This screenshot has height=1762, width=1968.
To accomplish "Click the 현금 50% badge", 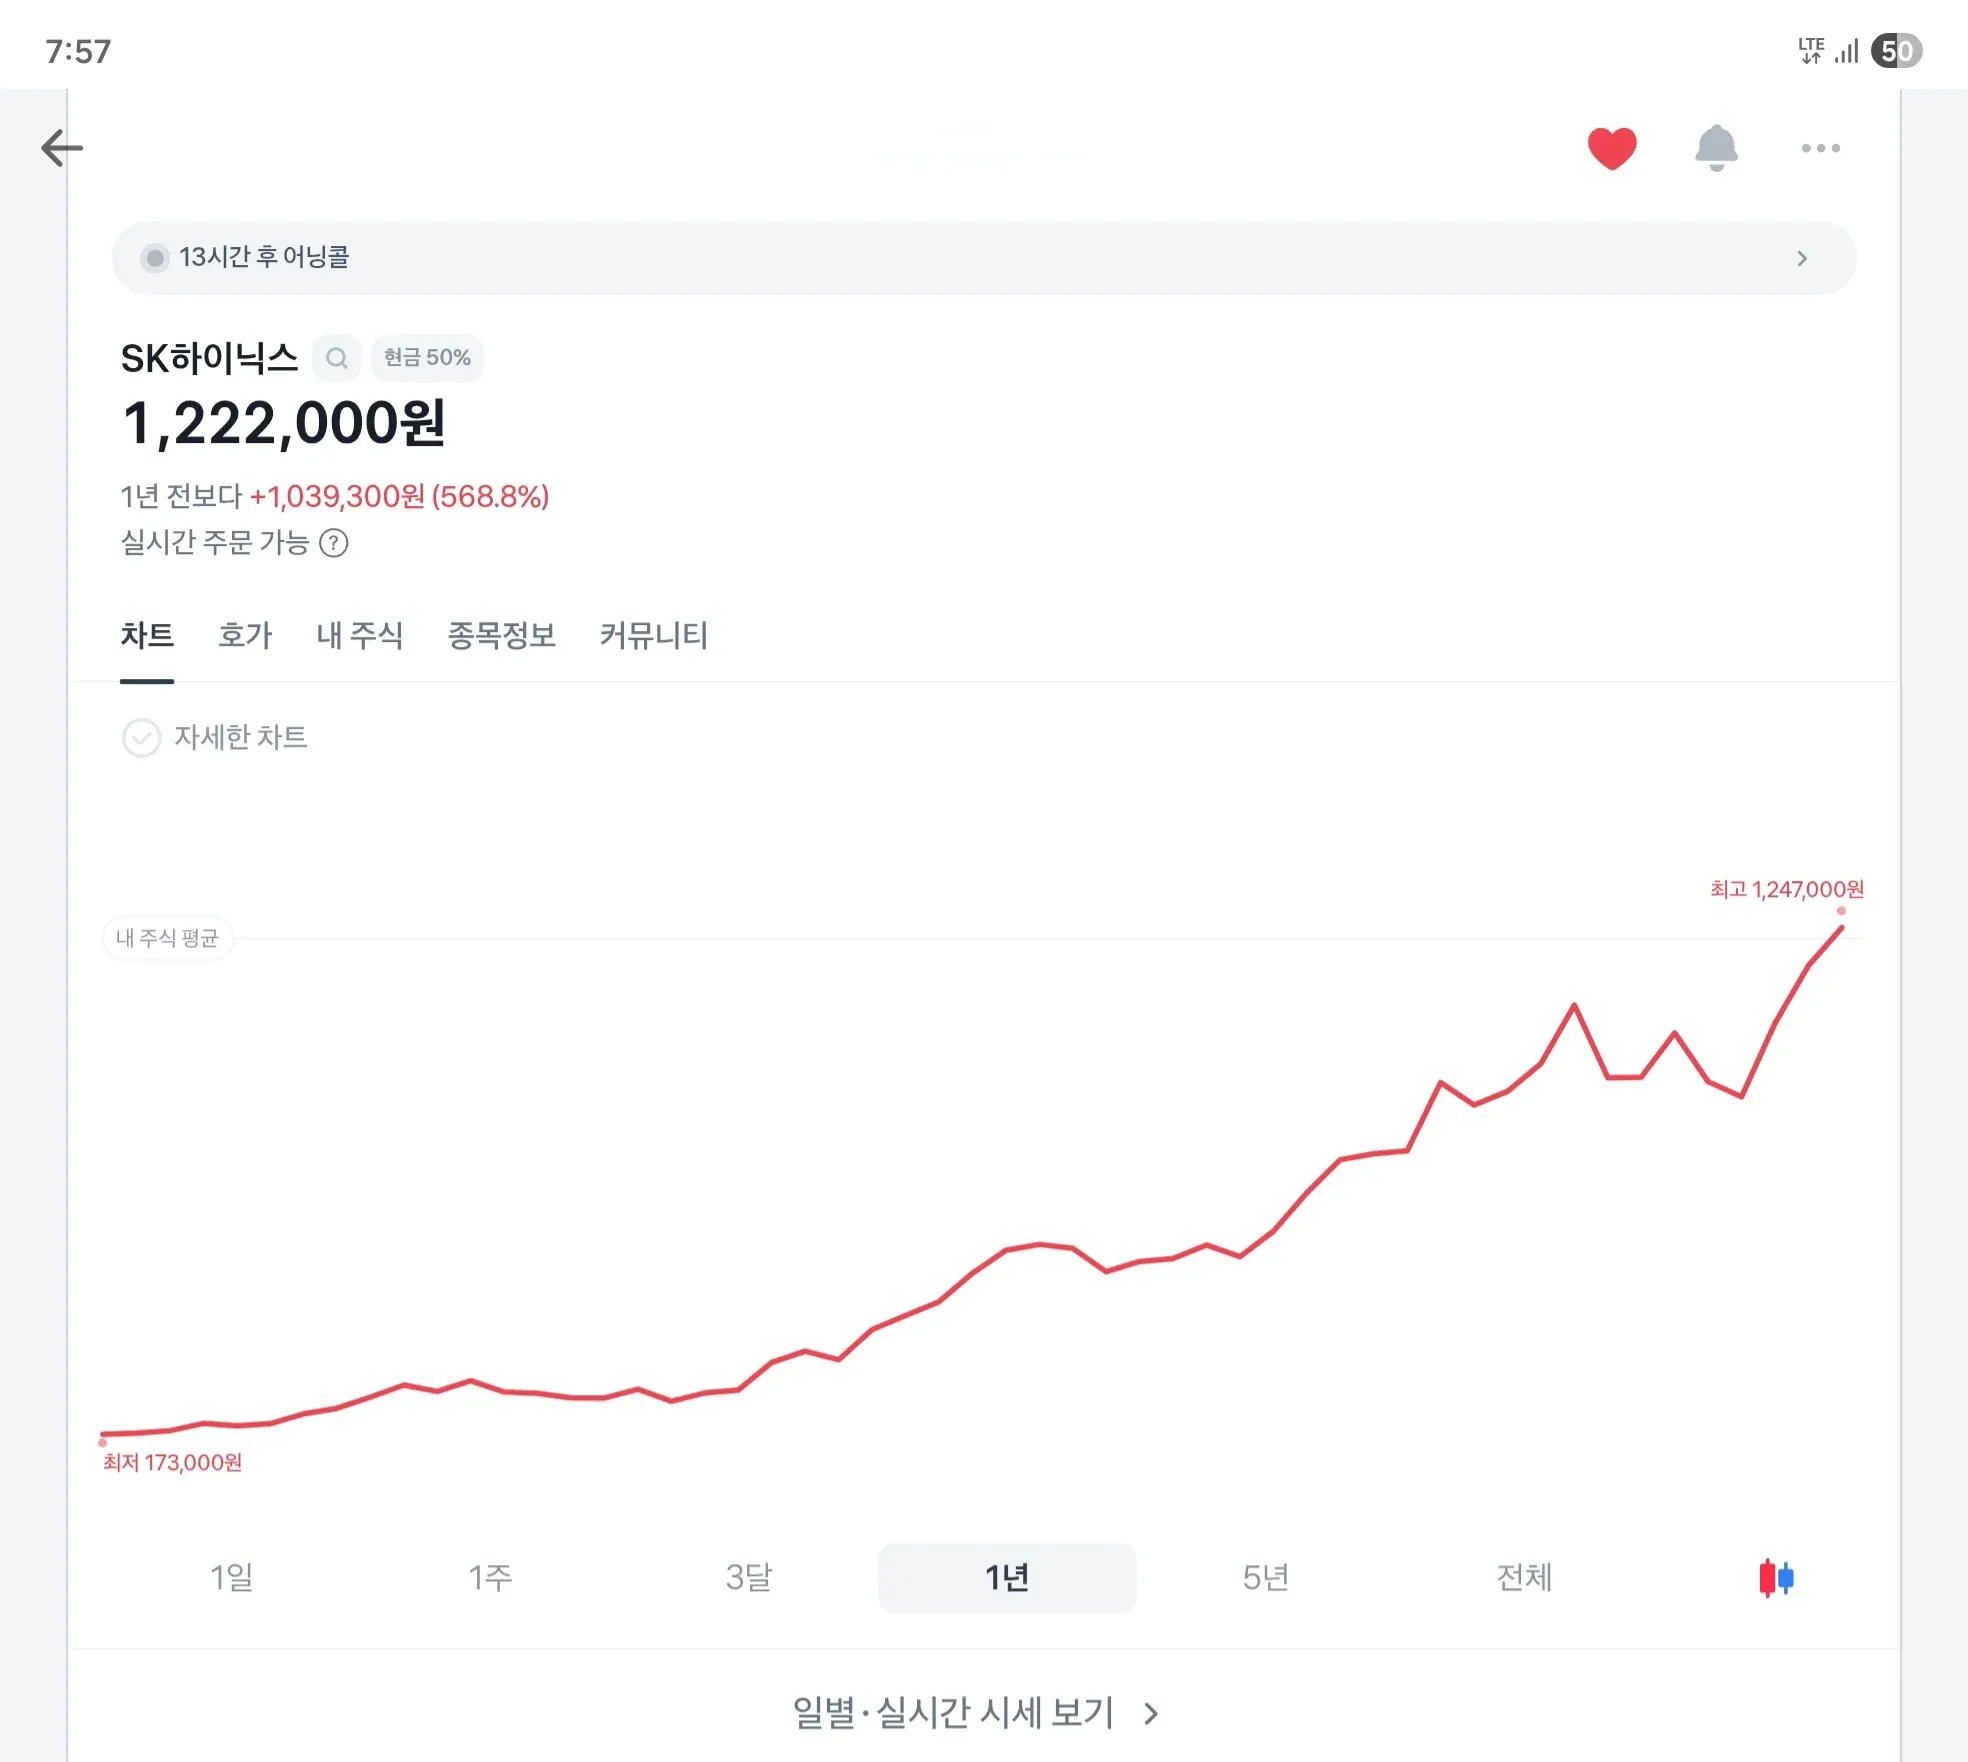I will click(426, 357).
